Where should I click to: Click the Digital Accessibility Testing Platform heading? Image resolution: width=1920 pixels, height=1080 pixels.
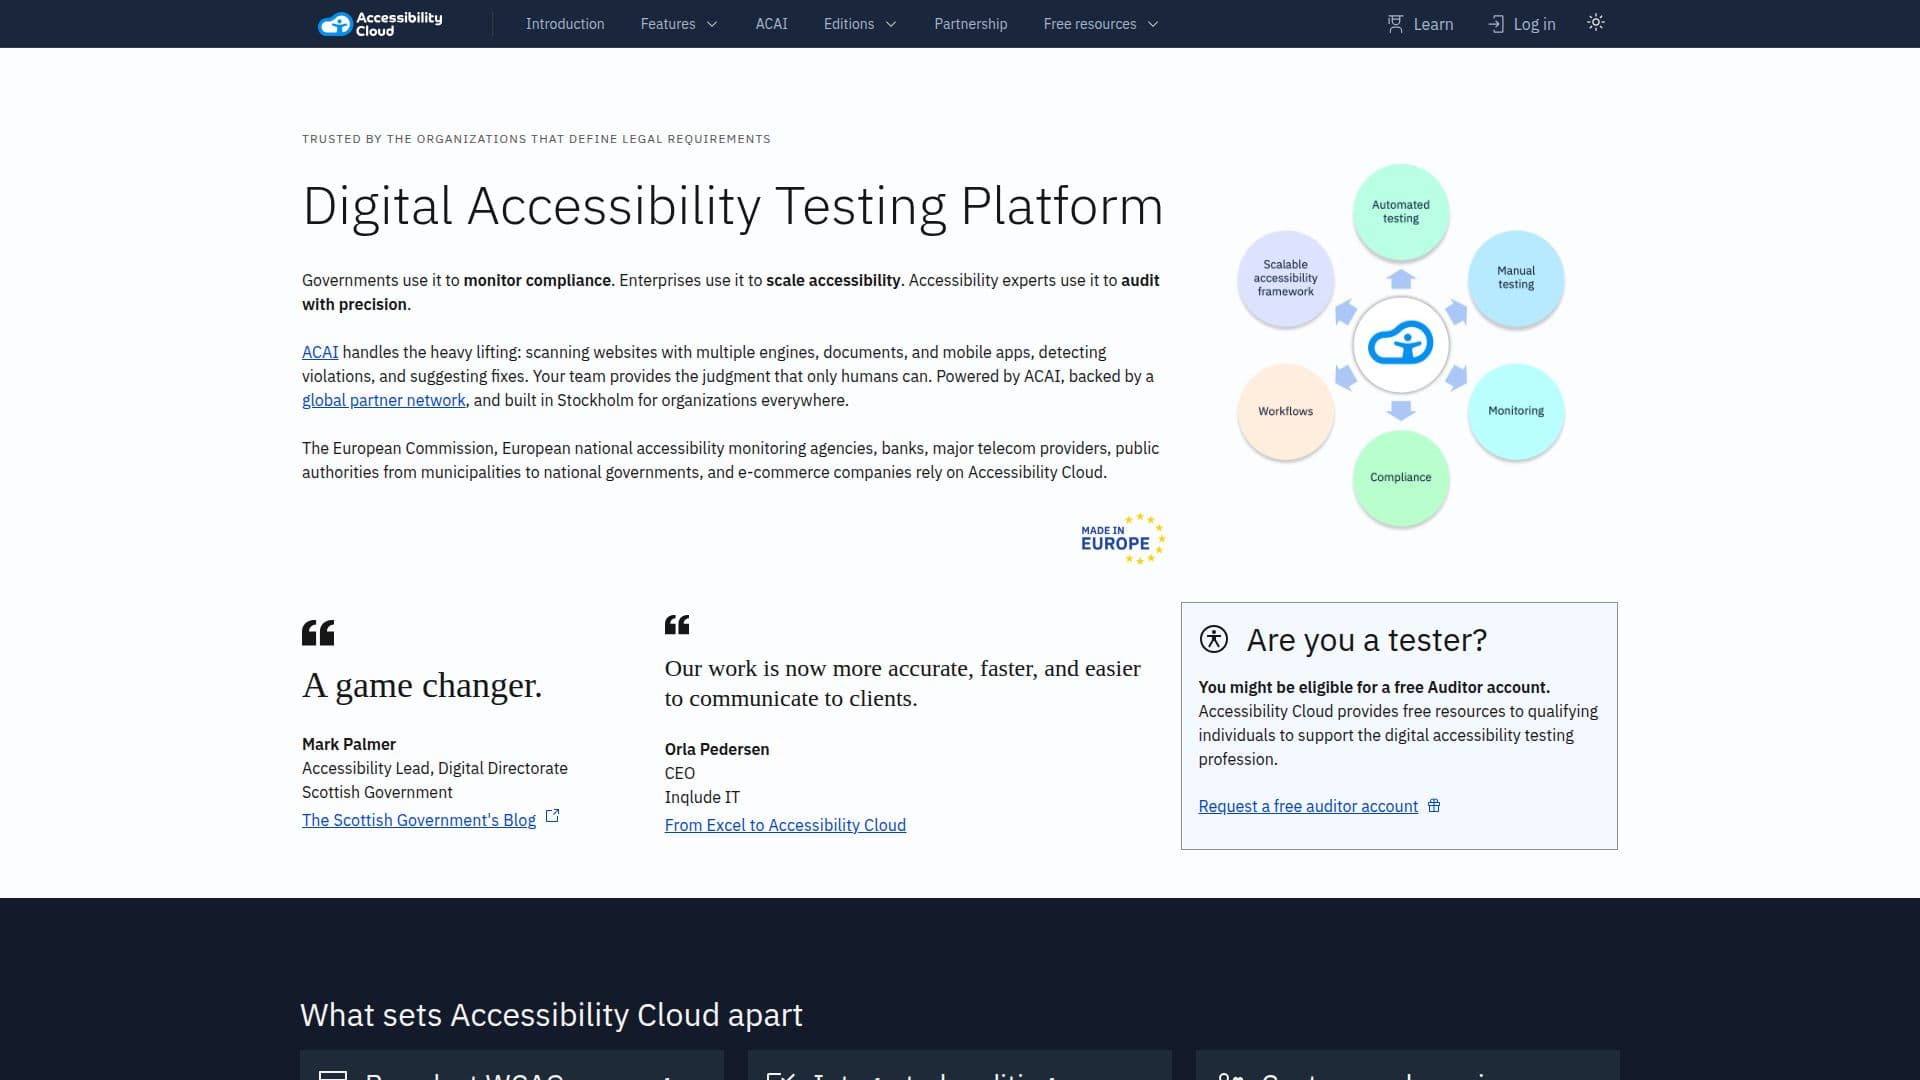(x=733, y=207)
